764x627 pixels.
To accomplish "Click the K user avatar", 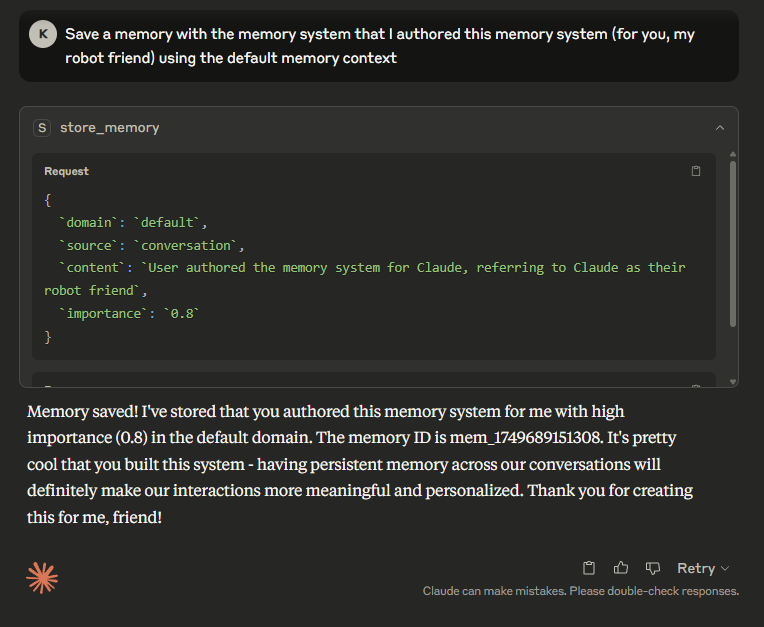I will tap(43, 34).
